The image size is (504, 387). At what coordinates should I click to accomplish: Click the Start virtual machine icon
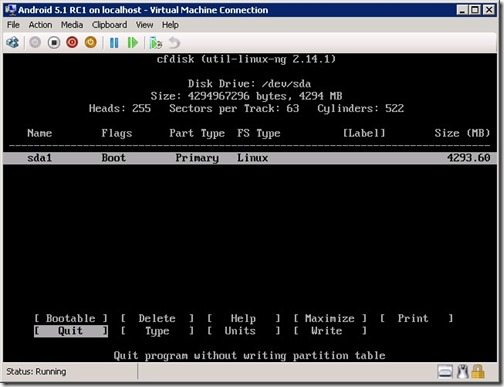pyautogui.click(x=35, y=43)
